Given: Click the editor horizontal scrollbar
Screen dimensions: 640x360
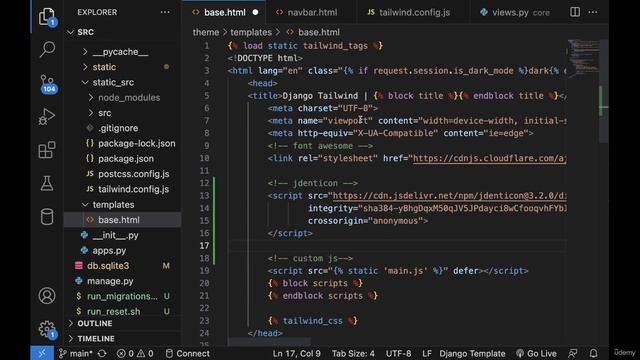Looking at the screenshot, I should (x=269, y=341).
